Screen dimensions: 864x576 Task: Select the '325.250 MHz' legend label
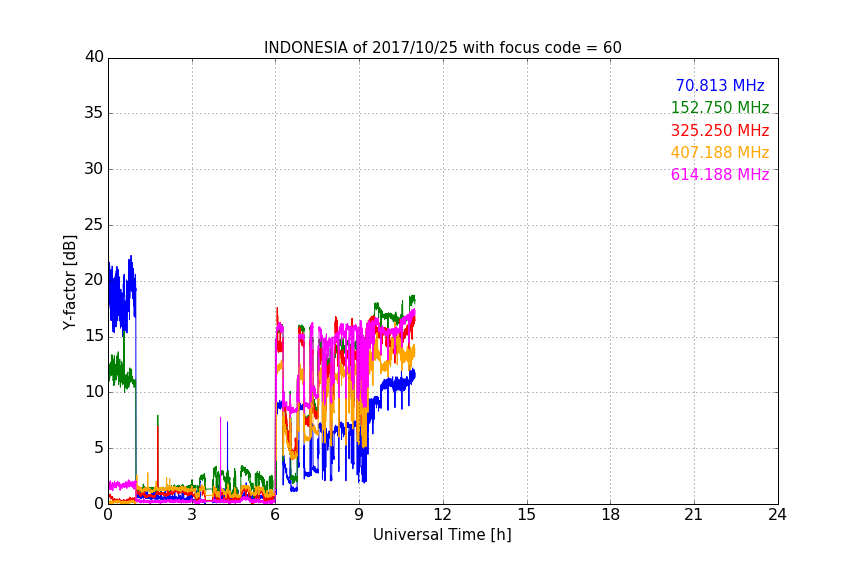pos(720,131)
